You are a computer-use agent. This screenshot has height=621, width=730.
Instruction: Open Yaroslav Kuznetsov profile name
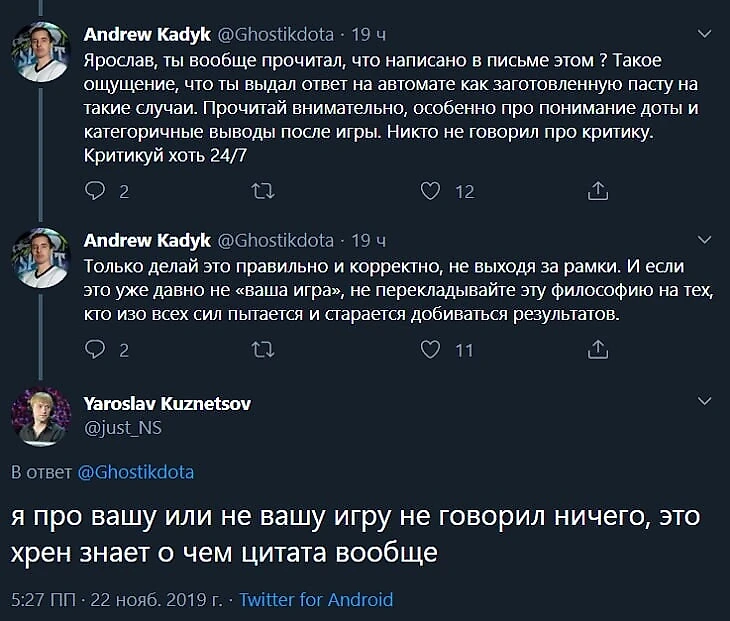167,404
